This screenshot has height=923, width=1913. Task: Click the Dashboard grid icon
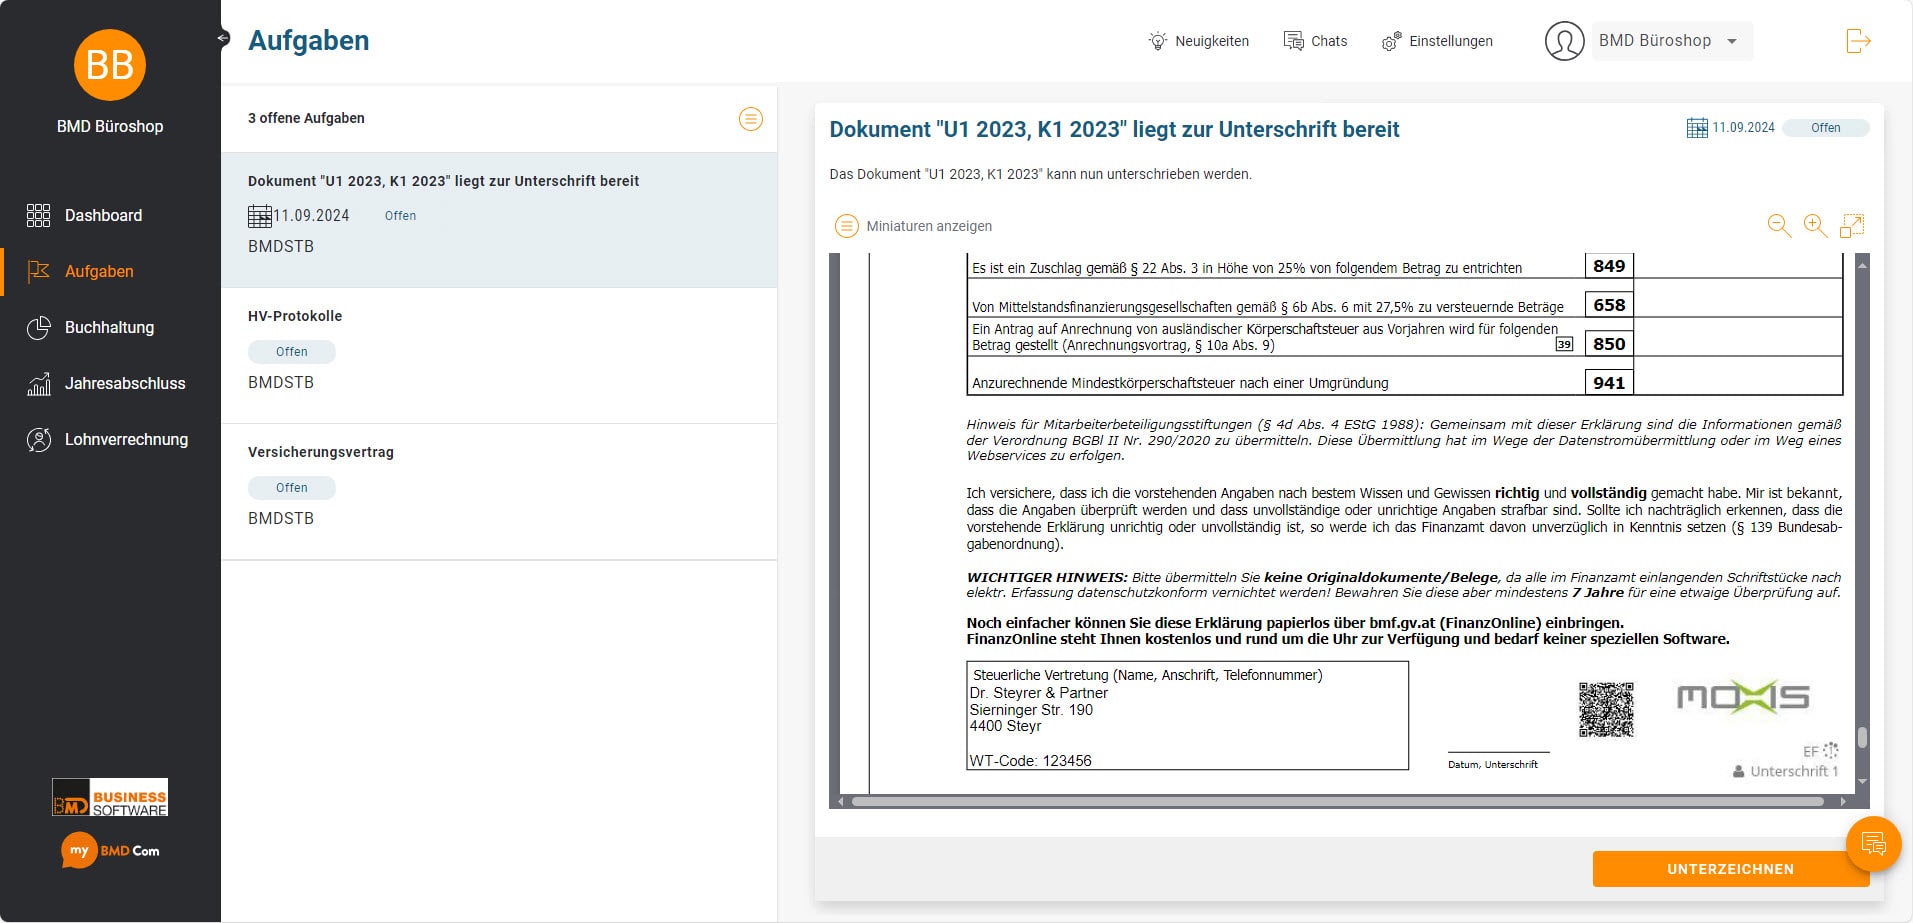point(38,215)
